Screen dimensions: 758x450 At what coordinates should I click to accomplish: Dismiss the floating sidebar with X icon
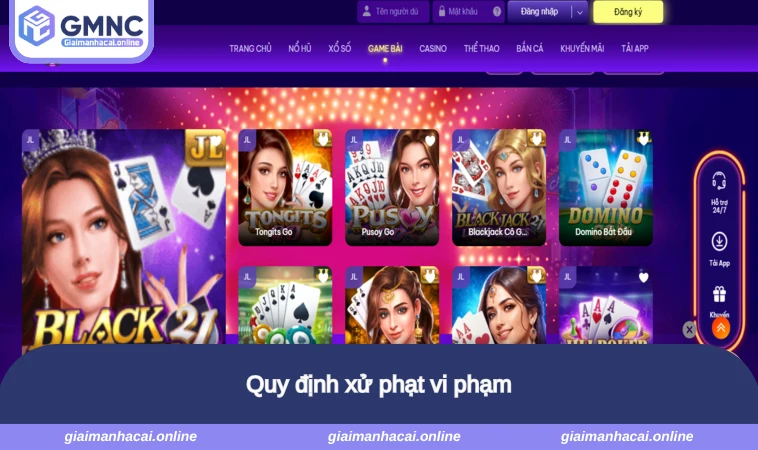(x=689, y=330)
